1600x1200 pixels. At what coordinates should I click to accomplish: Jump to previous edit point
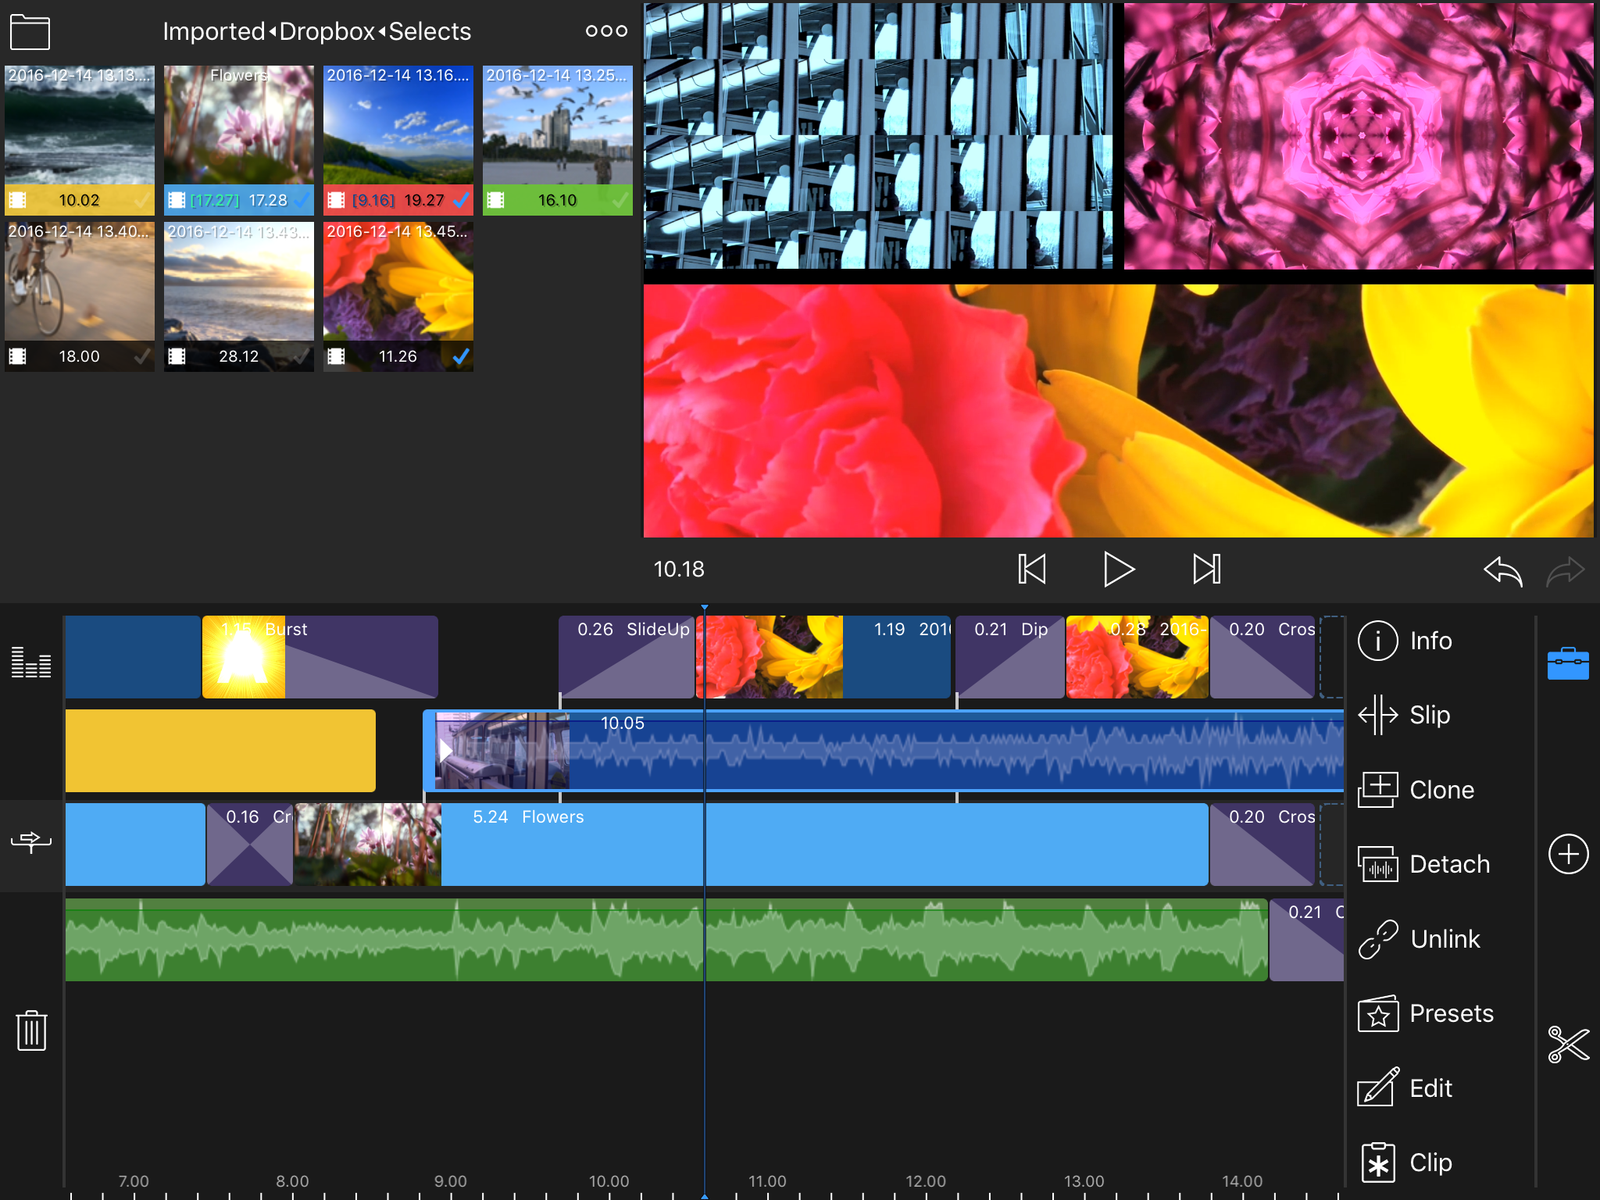(1032, 569)
